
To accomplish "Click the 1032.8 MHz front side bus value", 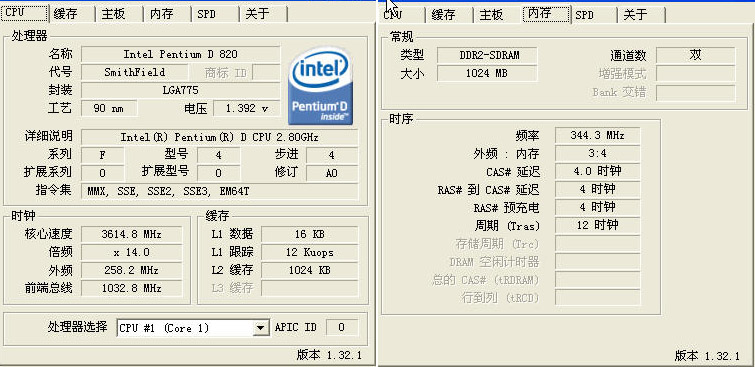I will point(131,288).
